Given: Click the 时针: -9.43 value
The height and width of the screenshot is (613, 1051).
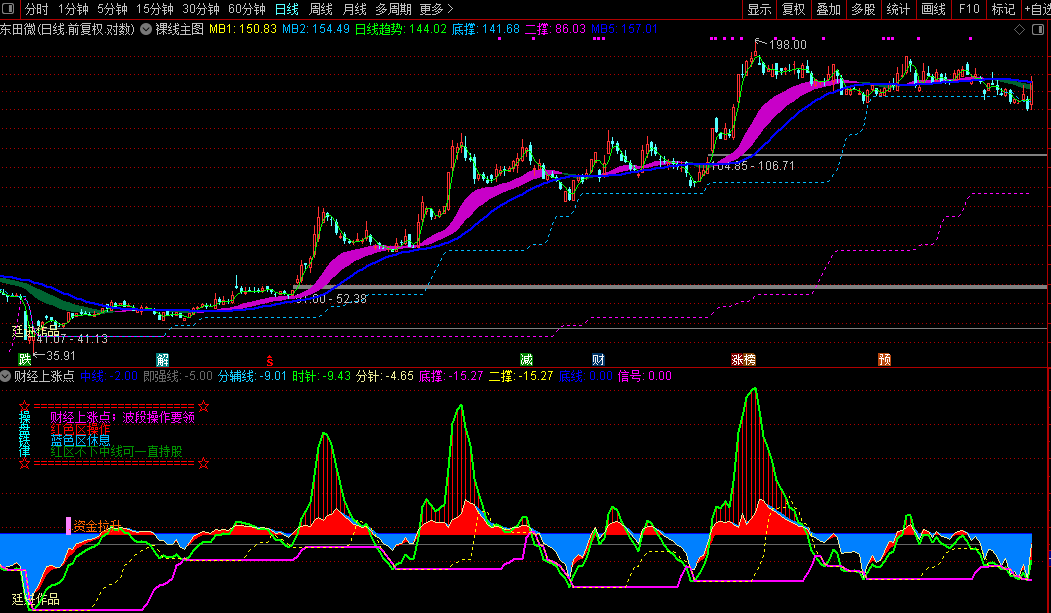Looking at the screenshot, I should (x=322, y=376).
